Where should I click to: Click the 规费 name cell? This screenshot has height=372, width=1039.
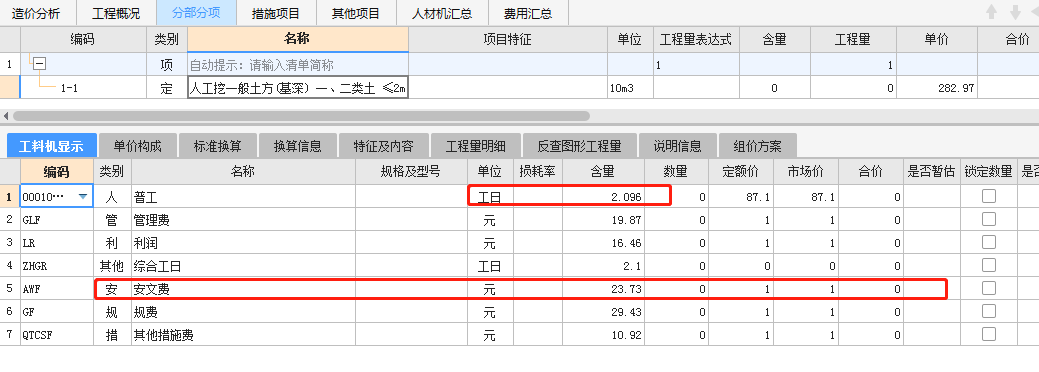click(x=243, y=312)
